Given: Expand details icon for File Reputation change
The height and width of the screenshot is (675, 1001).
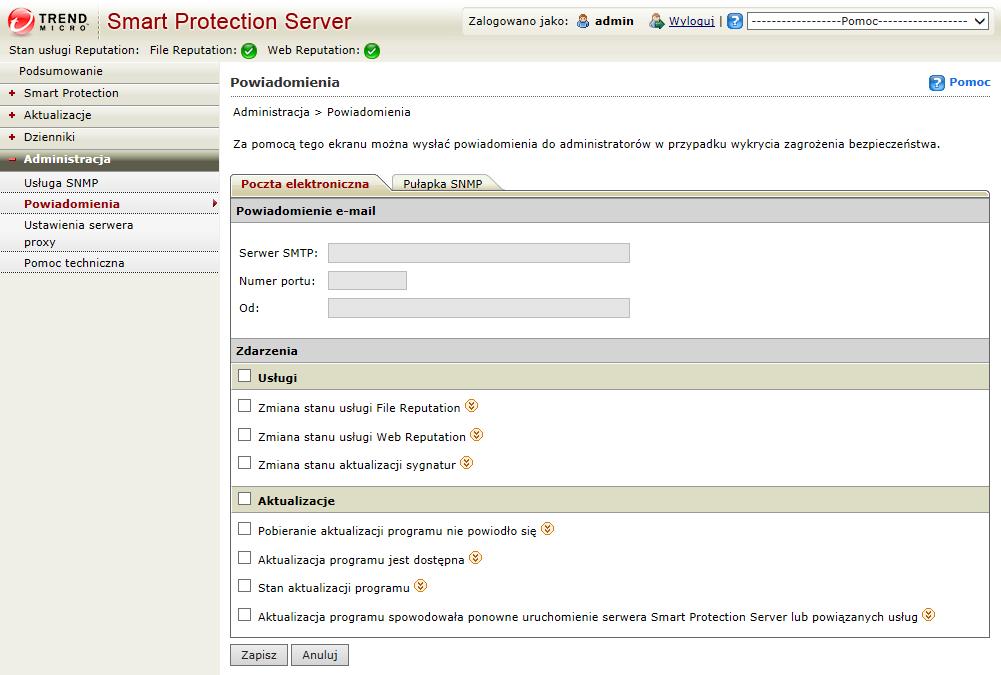Looking at the screenshot, I should 472,406.
